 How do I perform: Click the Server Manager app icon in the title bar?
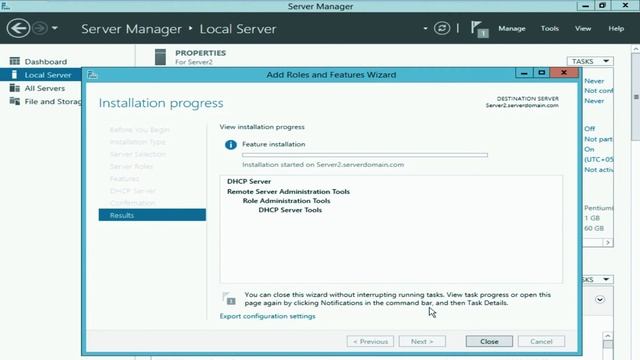pyautogui.click(x=6, y=6)
